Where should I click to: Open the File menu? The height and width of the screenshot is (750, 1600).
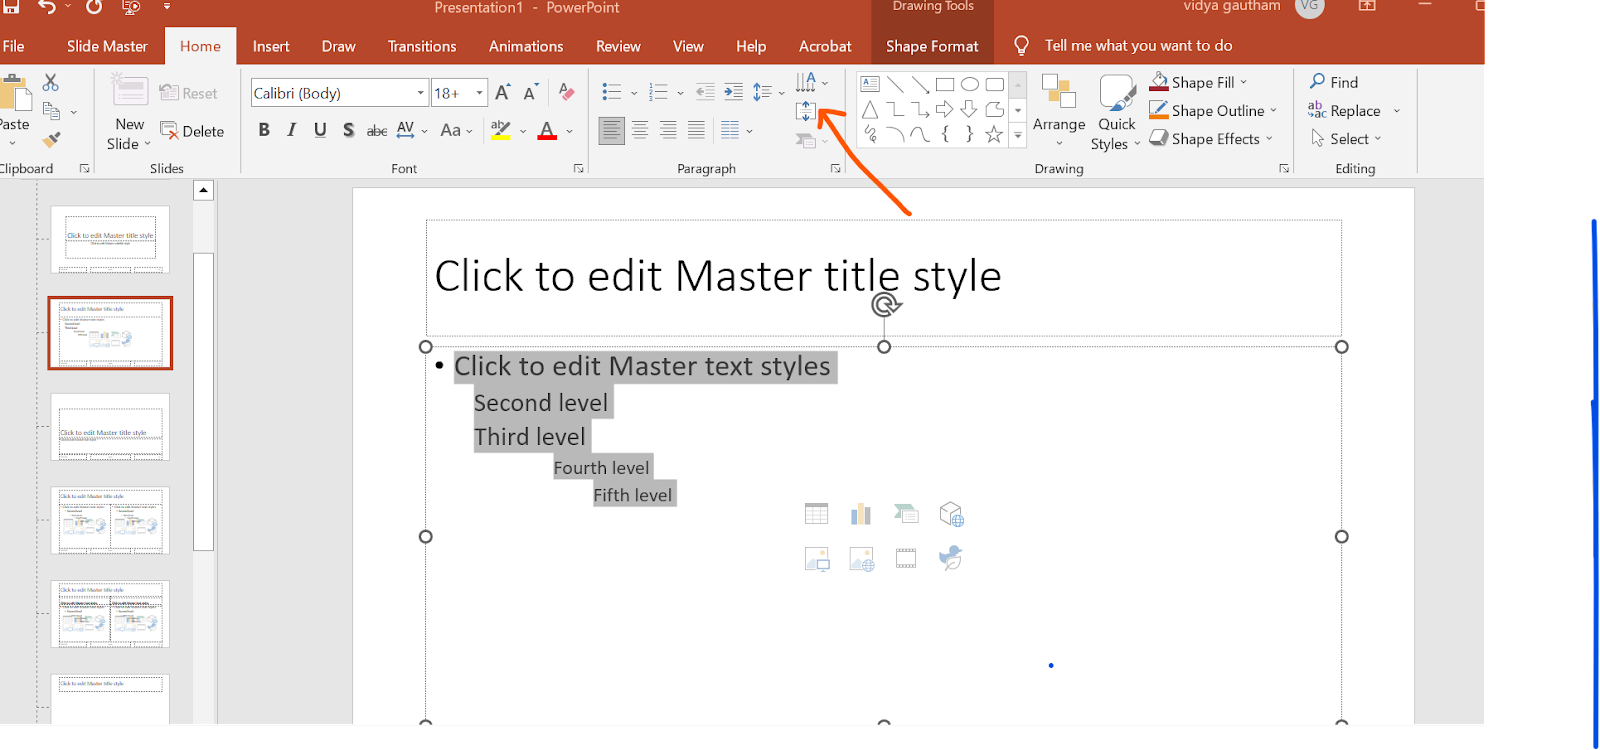coord(14,46)
